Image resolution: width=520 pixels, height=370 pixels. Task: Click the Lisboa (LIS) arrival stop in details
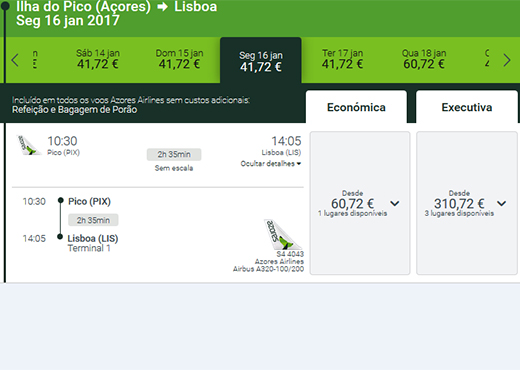pyautogui.click(x=93, y=238)
